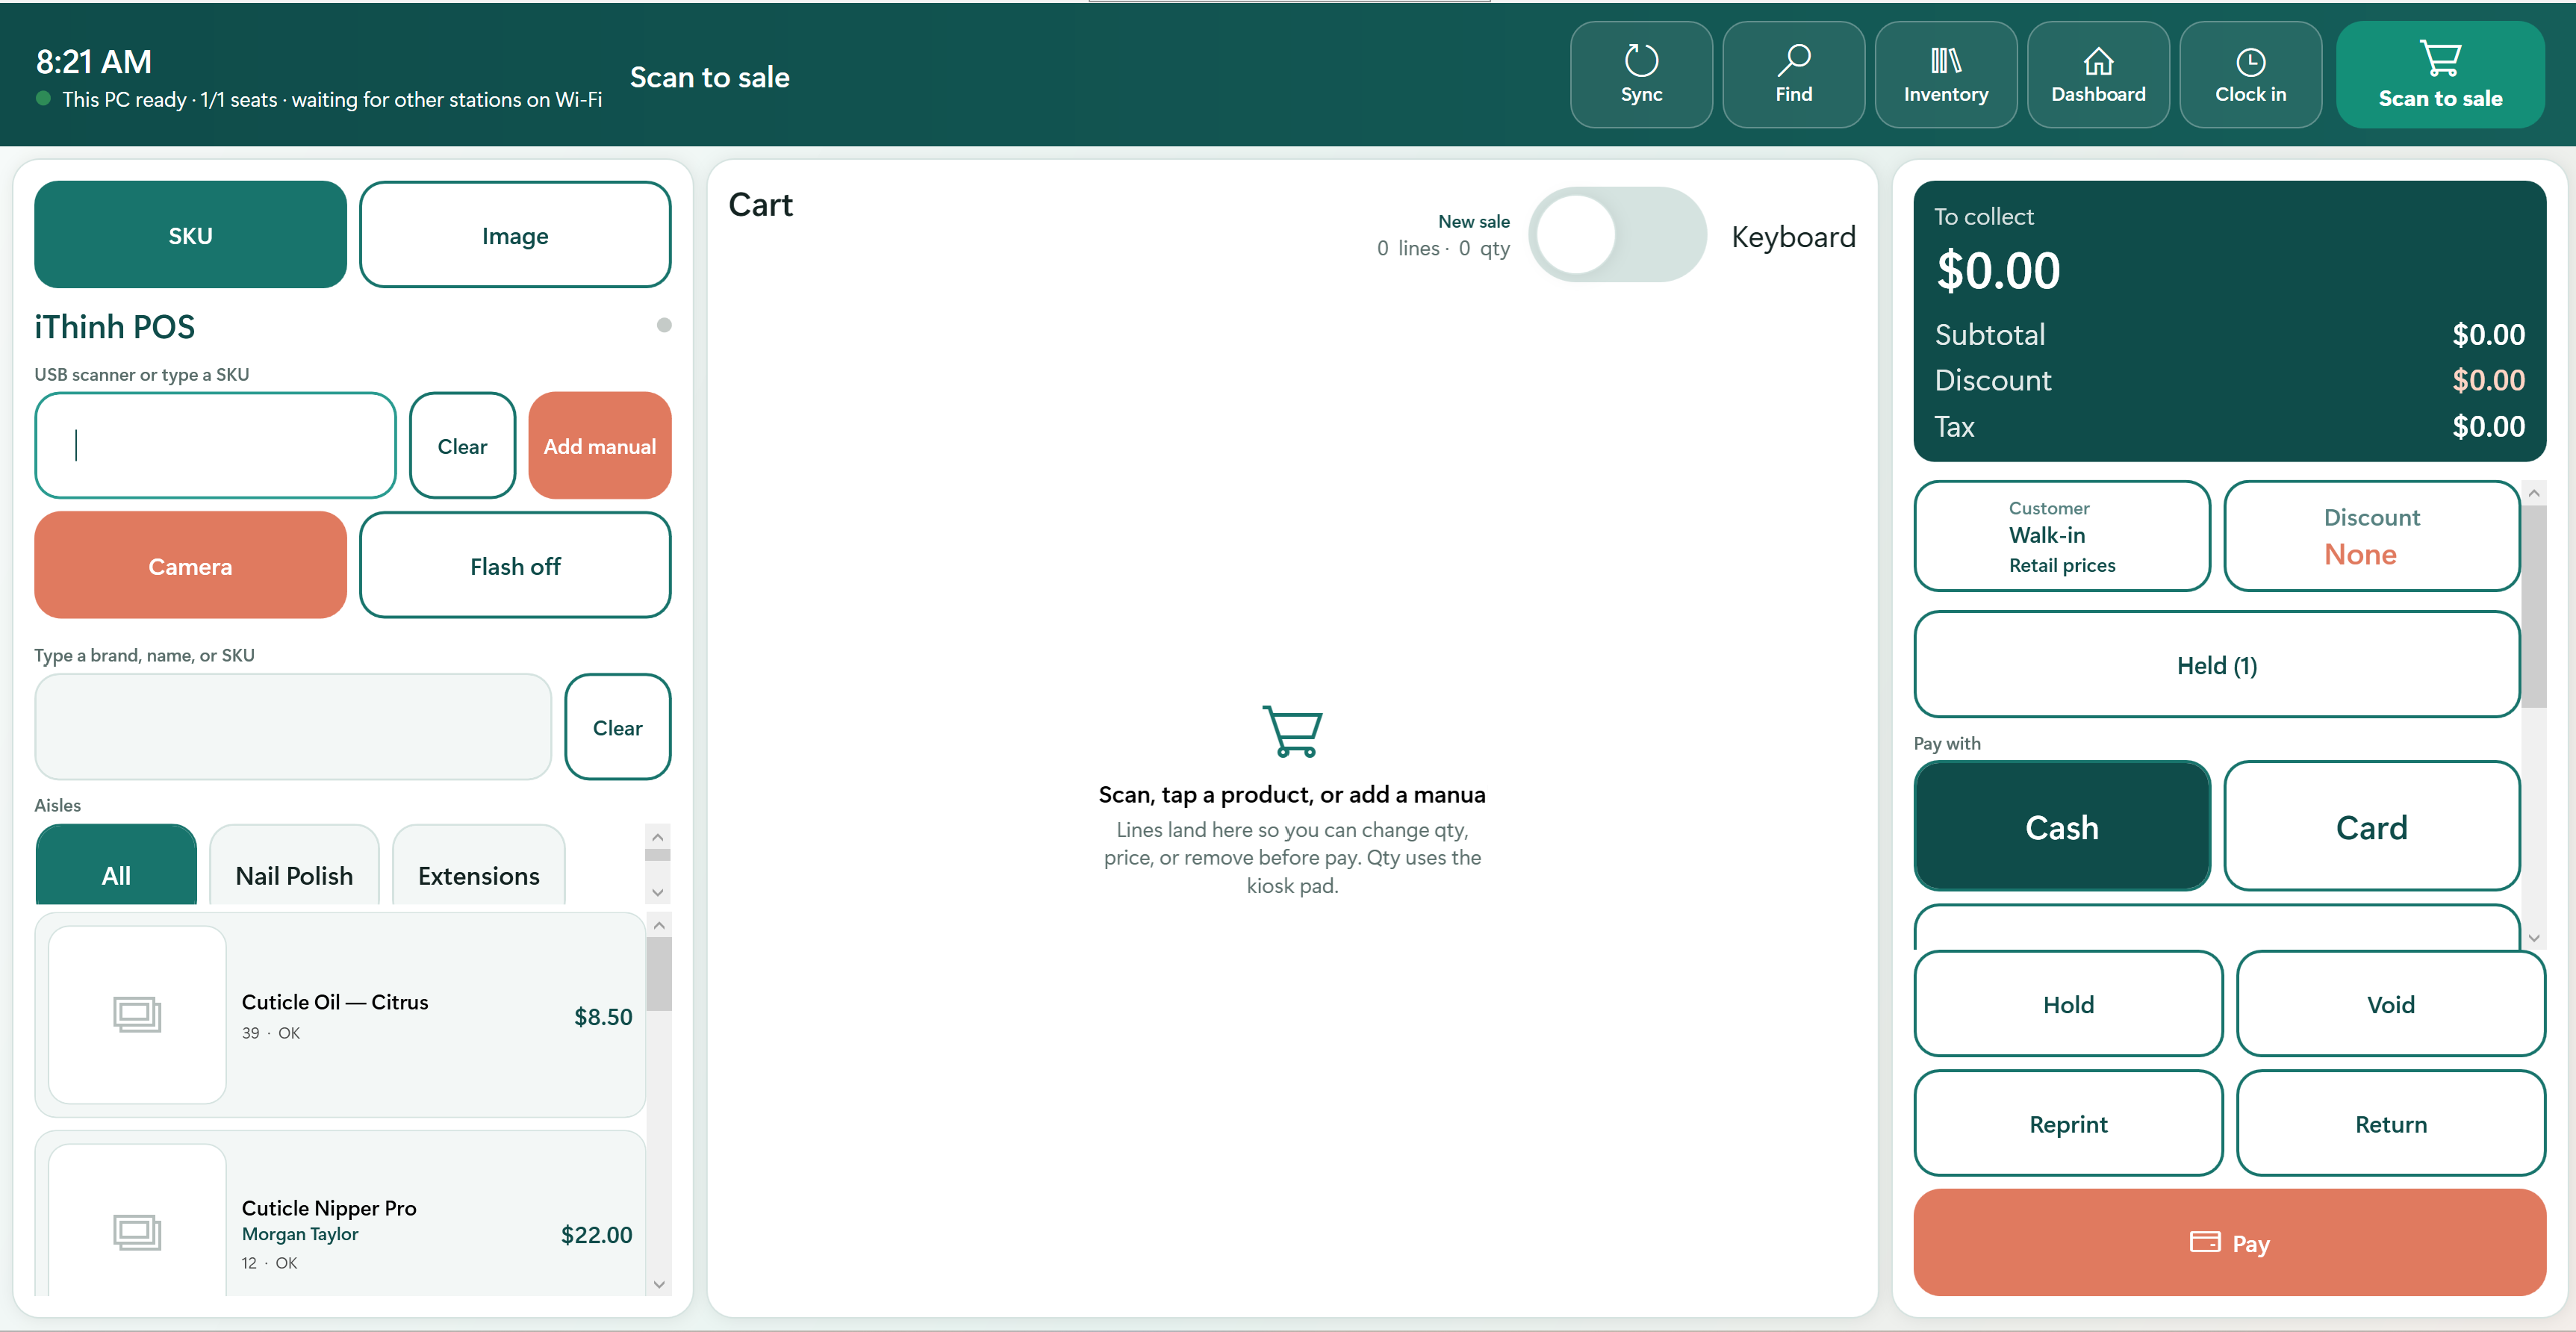2576x1332 pixels.
Task: Start the Camera scanner
Action: [x=190, y=566]
